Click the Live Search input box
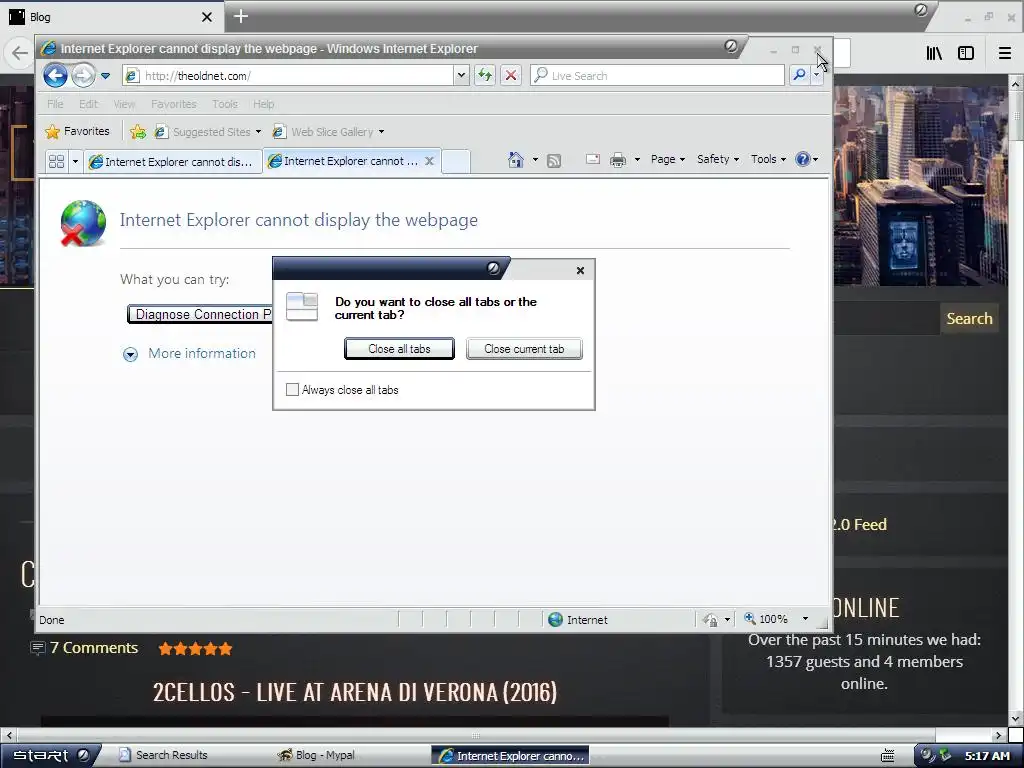 click(657, 76)
